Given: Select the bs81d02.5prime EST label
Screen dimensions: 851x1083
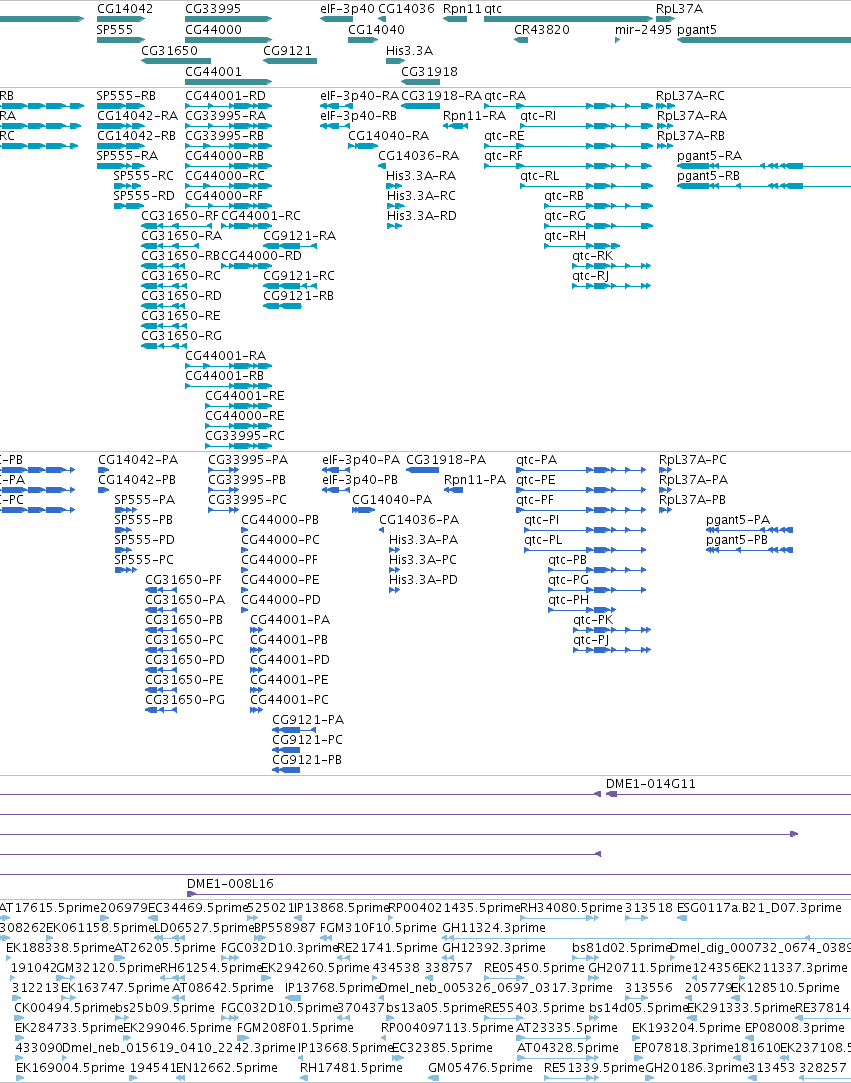Looking at the screenshot, I should 622,948.
